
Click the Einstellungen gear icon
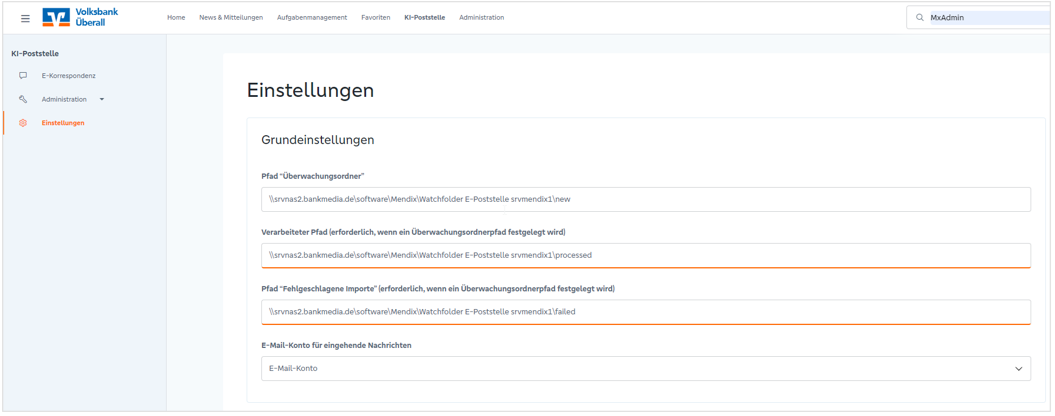coord(23,123)
